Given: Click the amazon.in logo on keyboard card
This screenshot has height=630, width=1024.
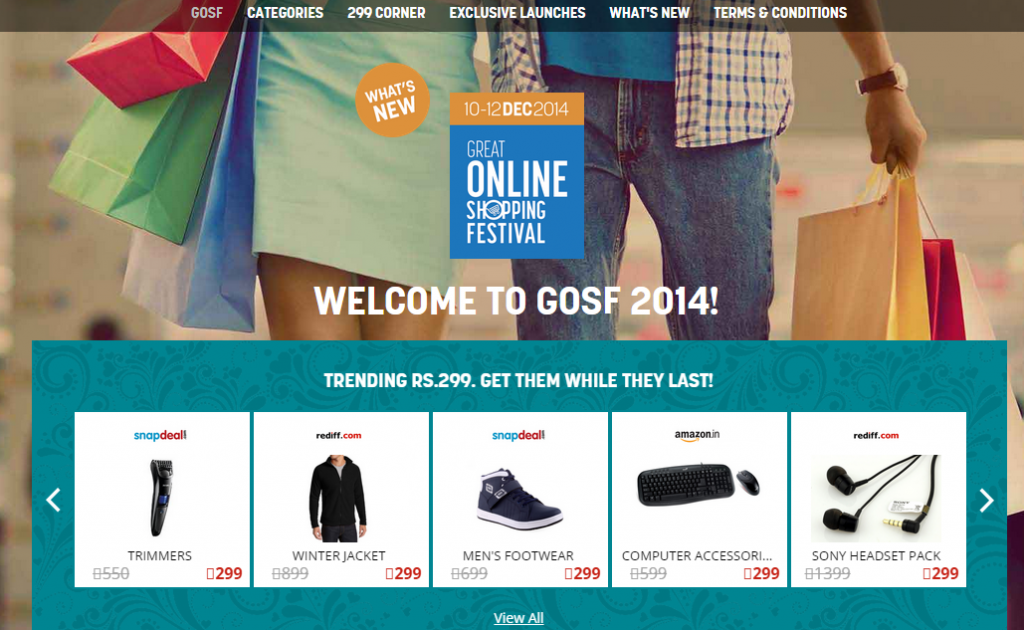Looking at the screenshot, I should coord(697,435).
